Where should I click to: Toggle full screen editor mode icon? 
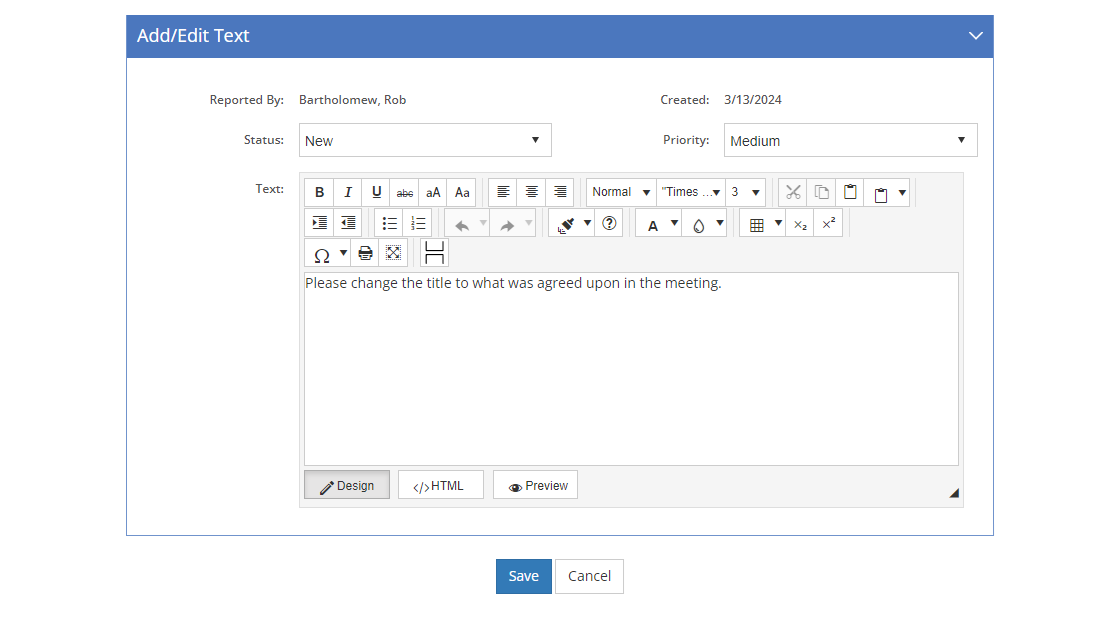click(393, 253)
